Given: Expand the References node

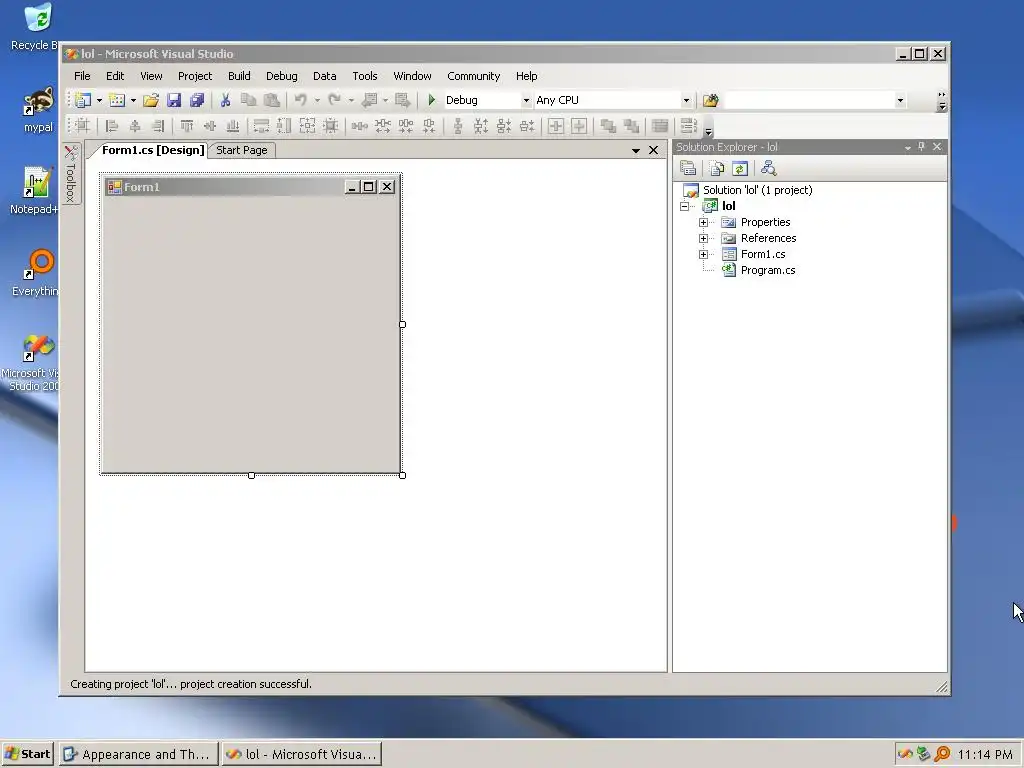Looking at the screenshot, I should pos(703,238).
